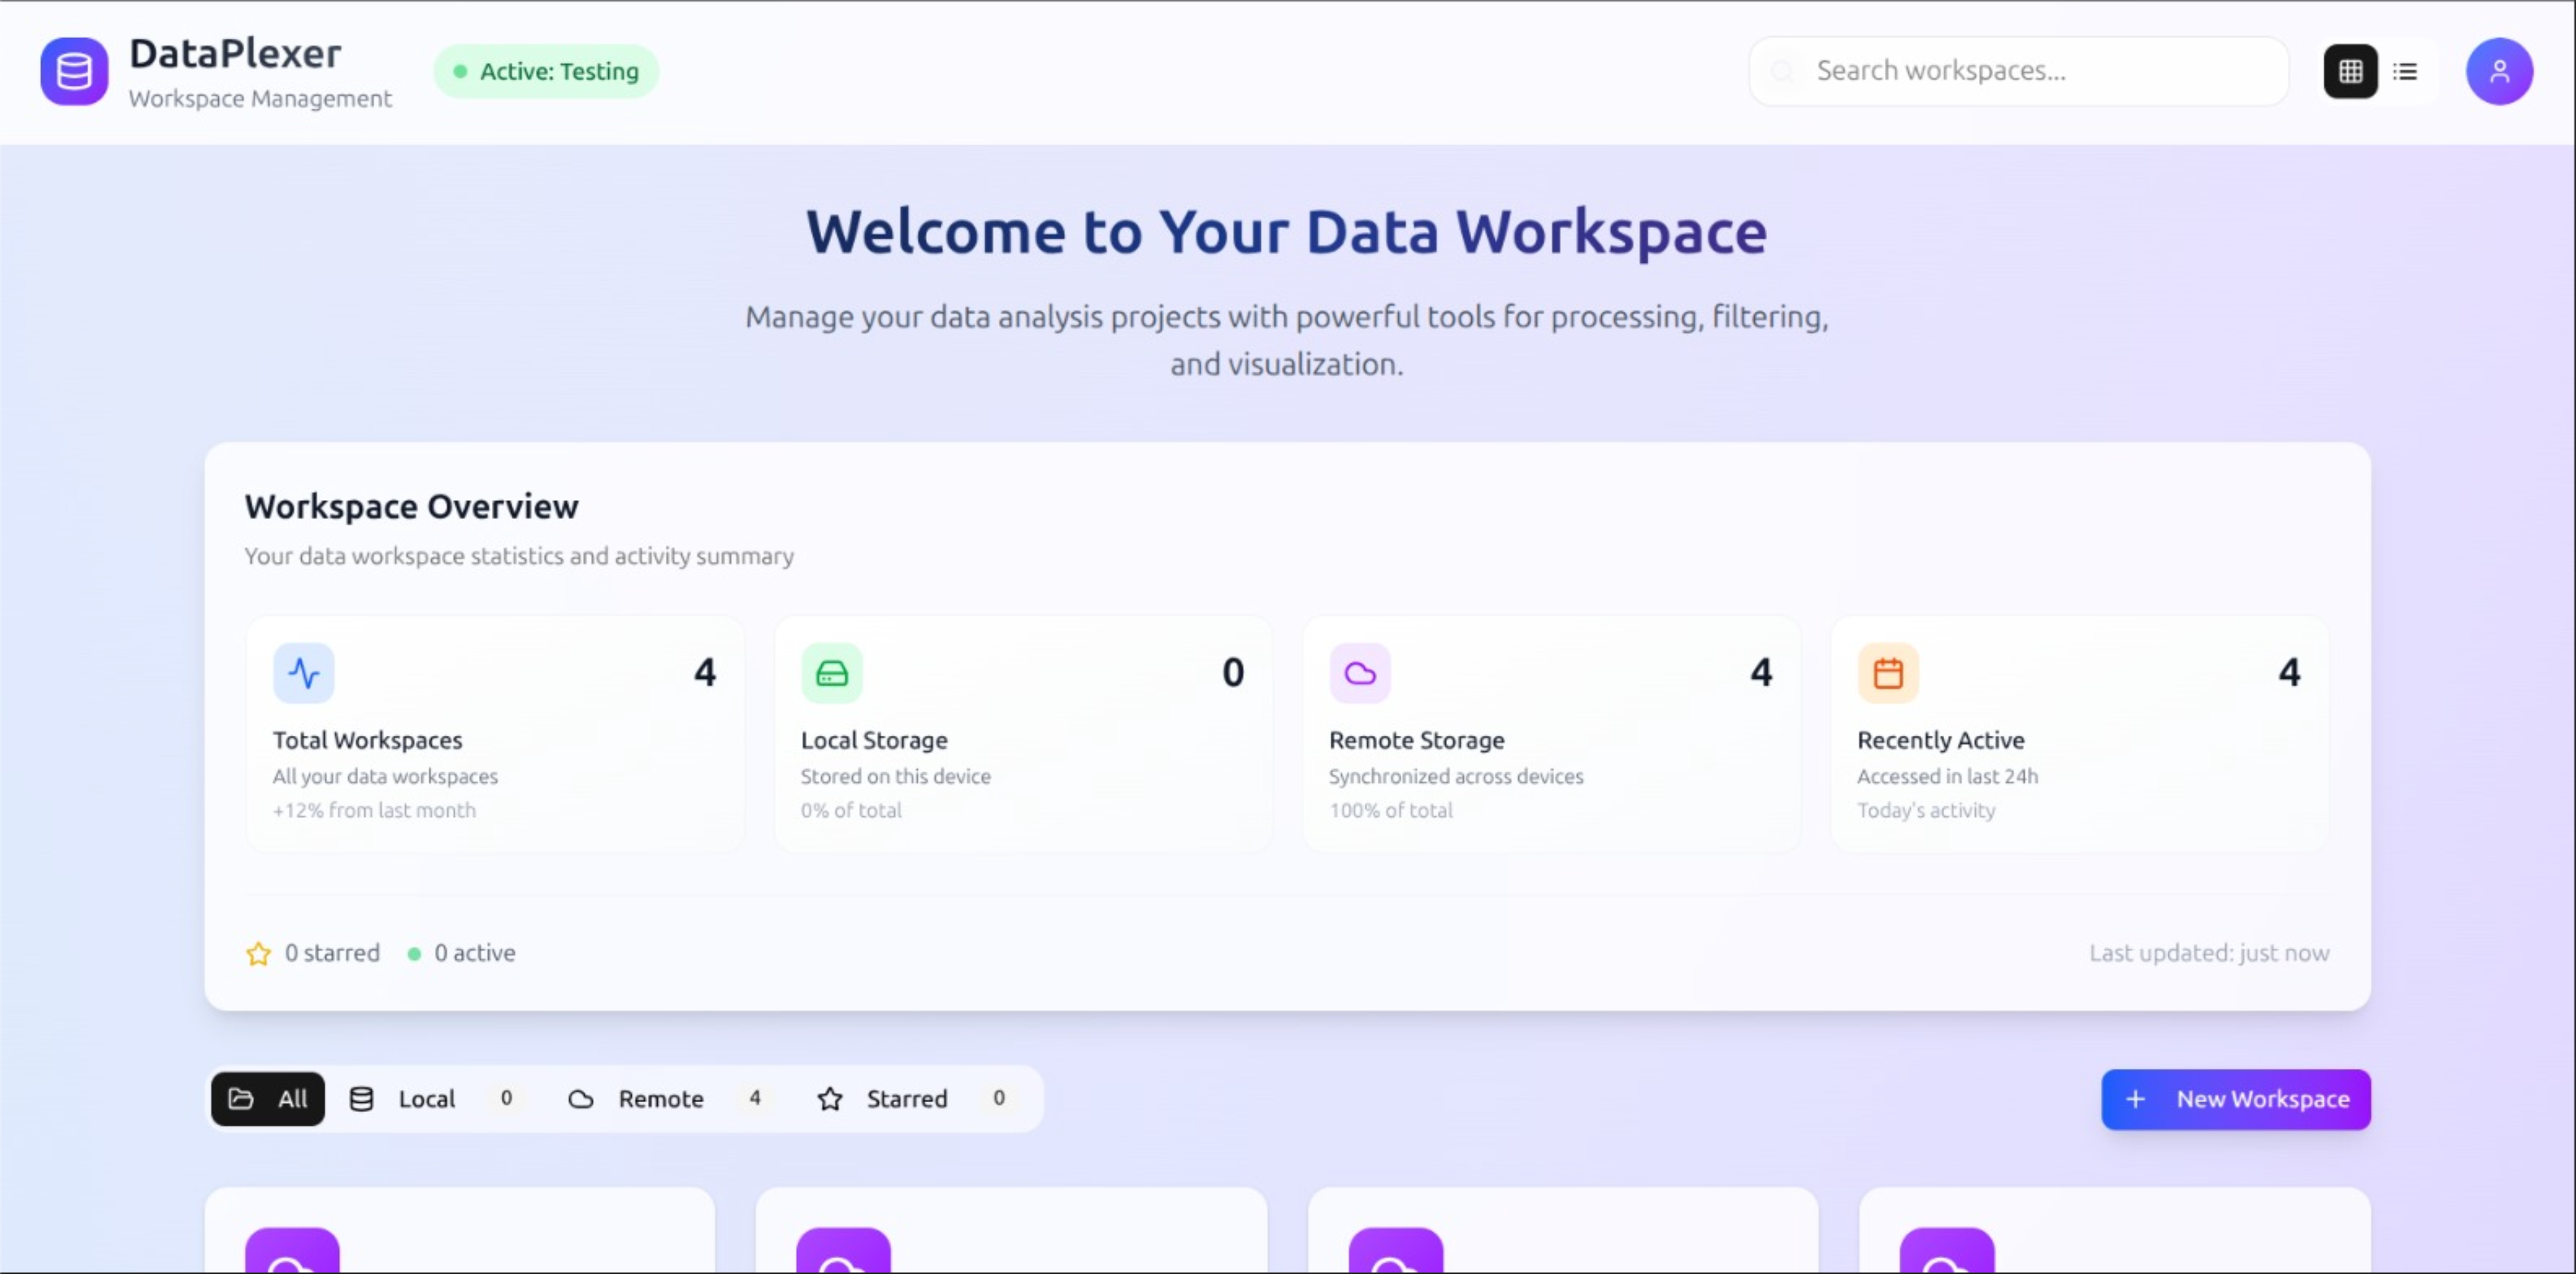This screenshot has height=1274, width=2576.
Task: Click 'Stored on this device' text
Action: click(x=895, y=776)
